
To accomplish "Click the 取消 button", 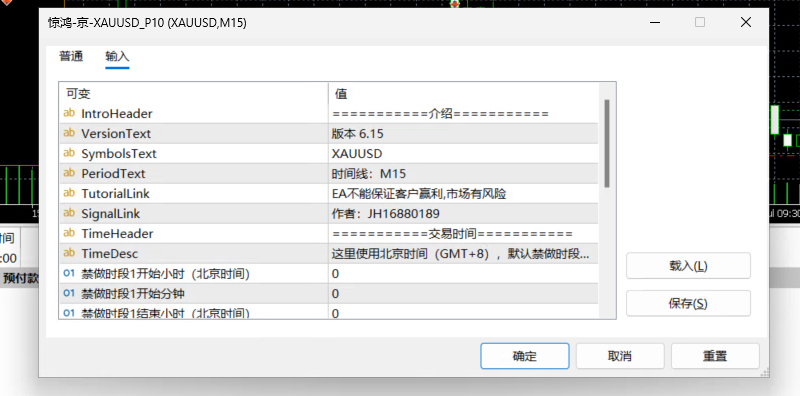I will pos(620,356).
